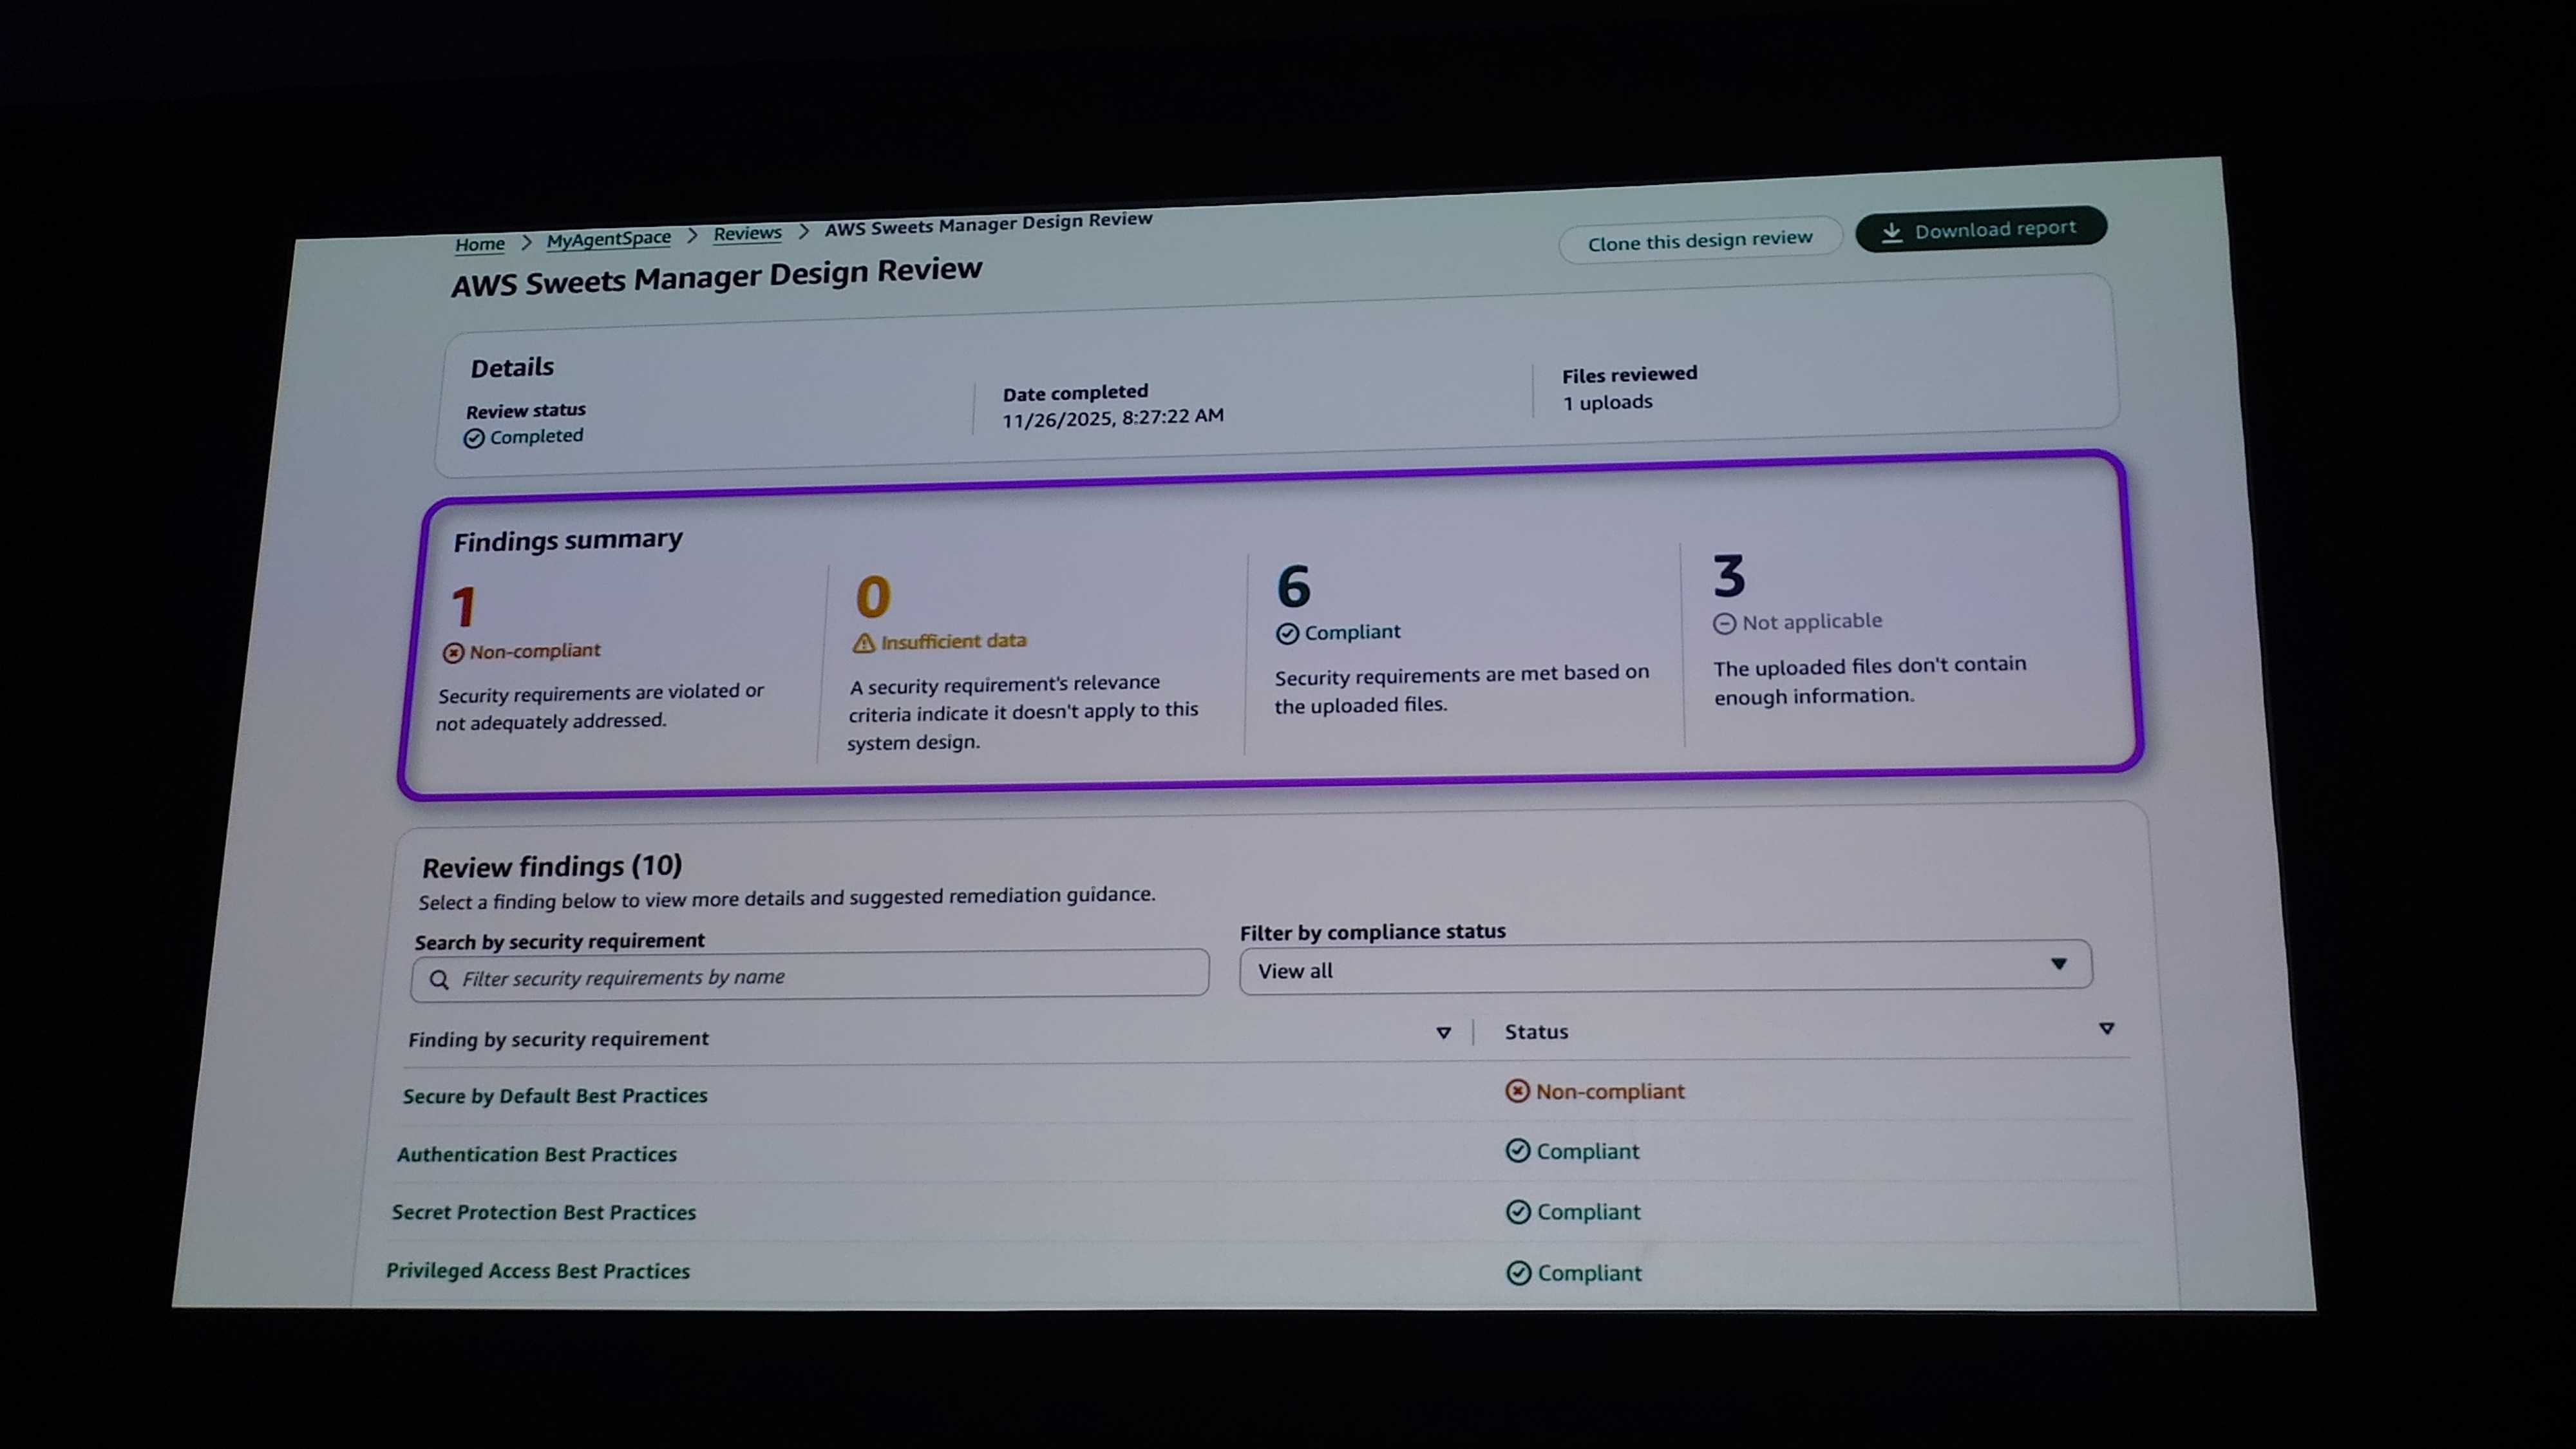Click the Not applicable minus circle icon
Screen dimensions: 2576x1449
pos(1724,624)
